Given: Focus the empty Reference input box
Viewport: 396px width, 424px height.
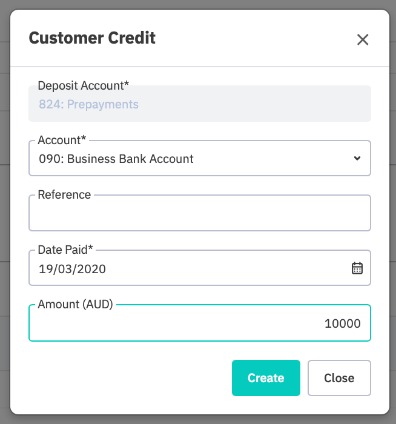Looking at the screenshot, I should click(200, 213).
